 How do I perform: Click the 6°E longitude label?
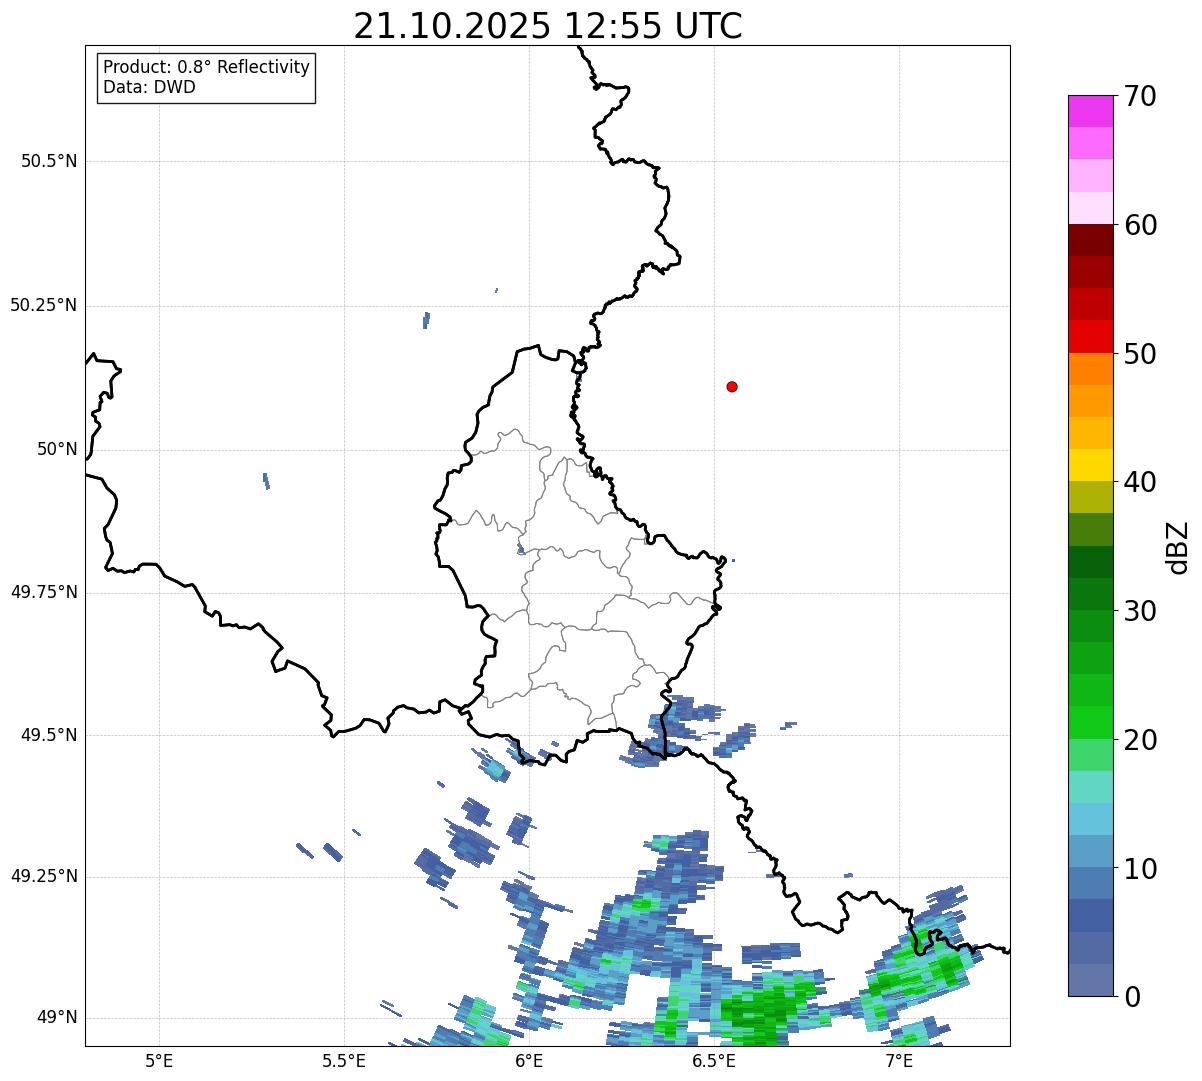(x=529, y=1061)
